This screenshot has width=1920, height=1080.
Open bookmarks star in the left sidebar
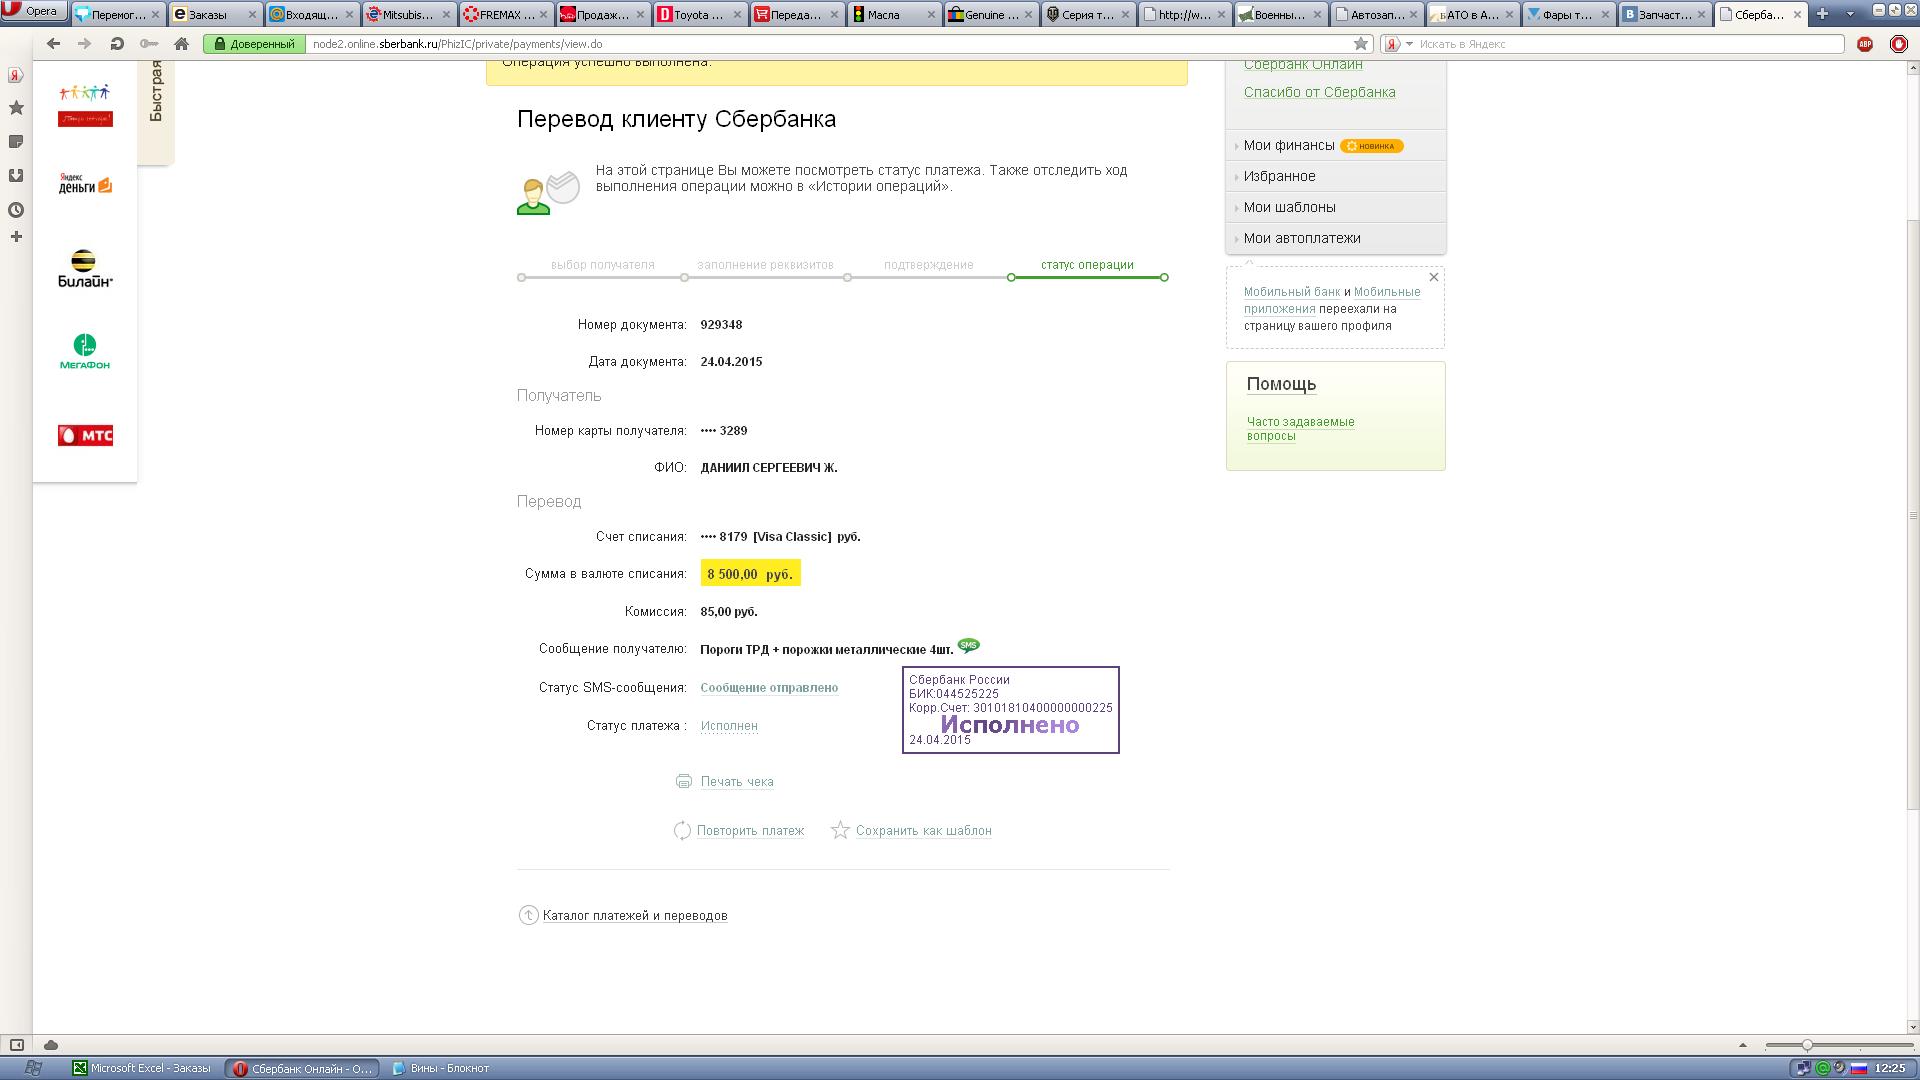pos(16,107)
